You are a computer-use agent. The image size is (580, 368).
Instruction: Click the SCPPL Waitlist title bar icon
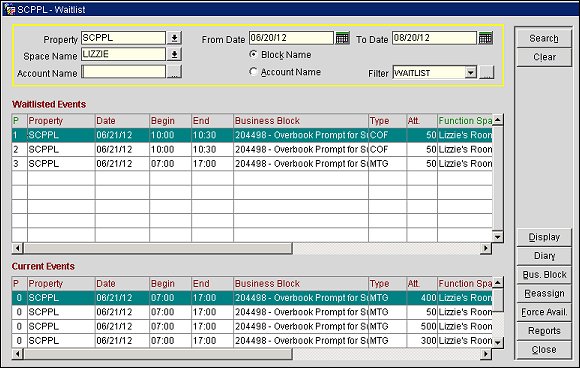coord(9,9)
